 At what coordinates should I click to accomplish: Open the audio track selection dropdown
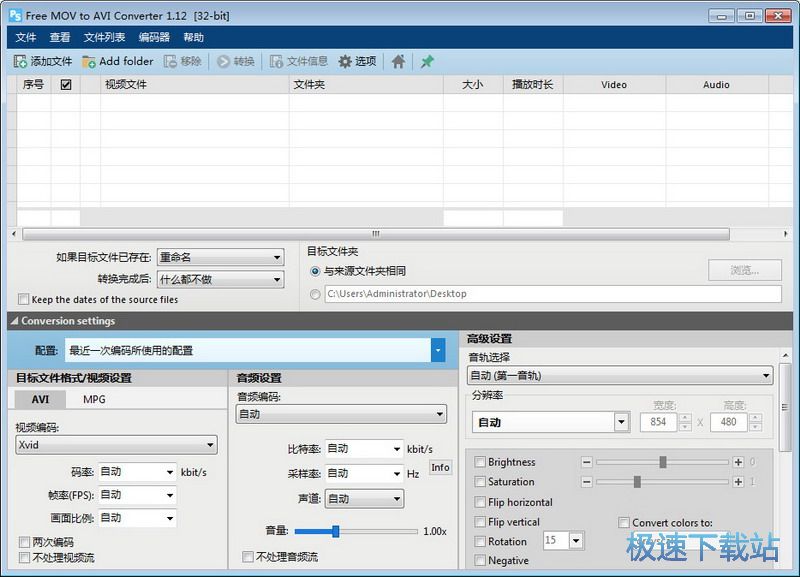(766, 376)
